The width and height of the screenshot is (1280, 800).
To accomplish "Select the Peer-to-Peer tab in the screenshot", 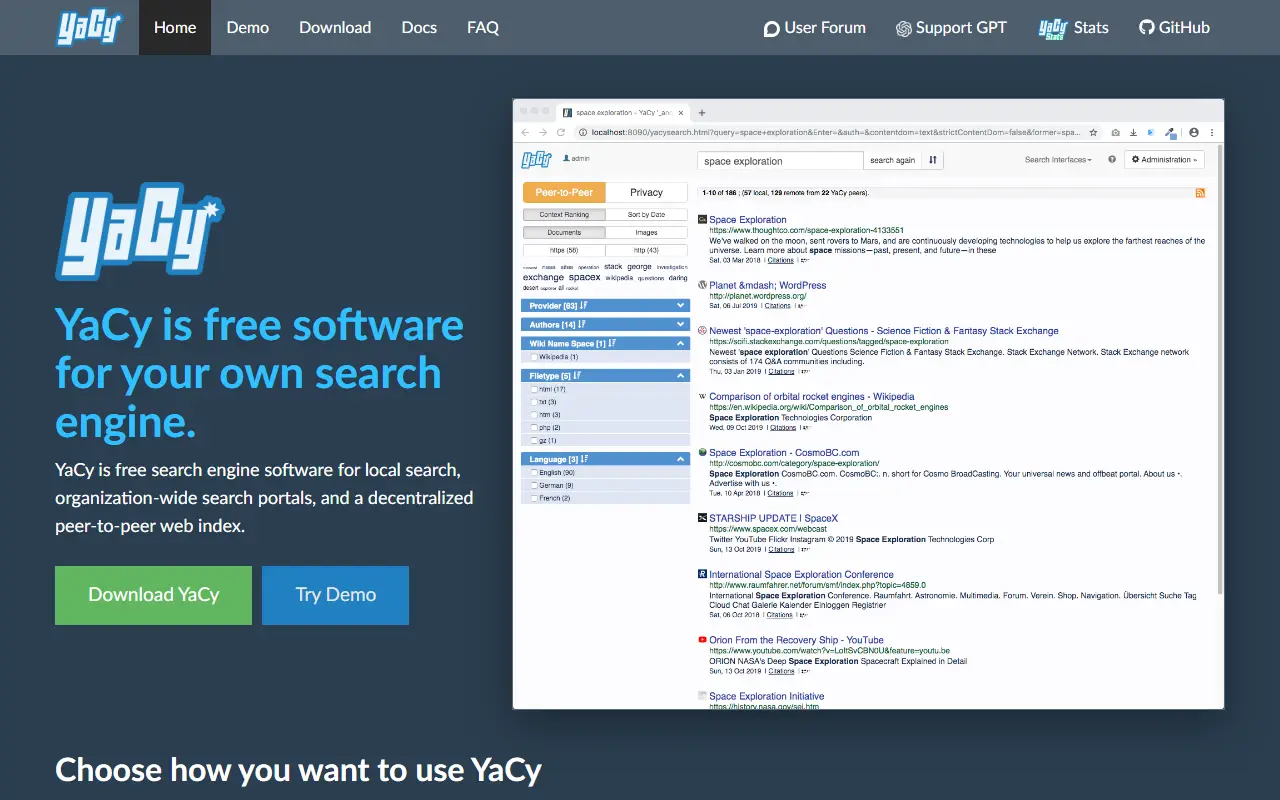I will click(x=564, y=192).
